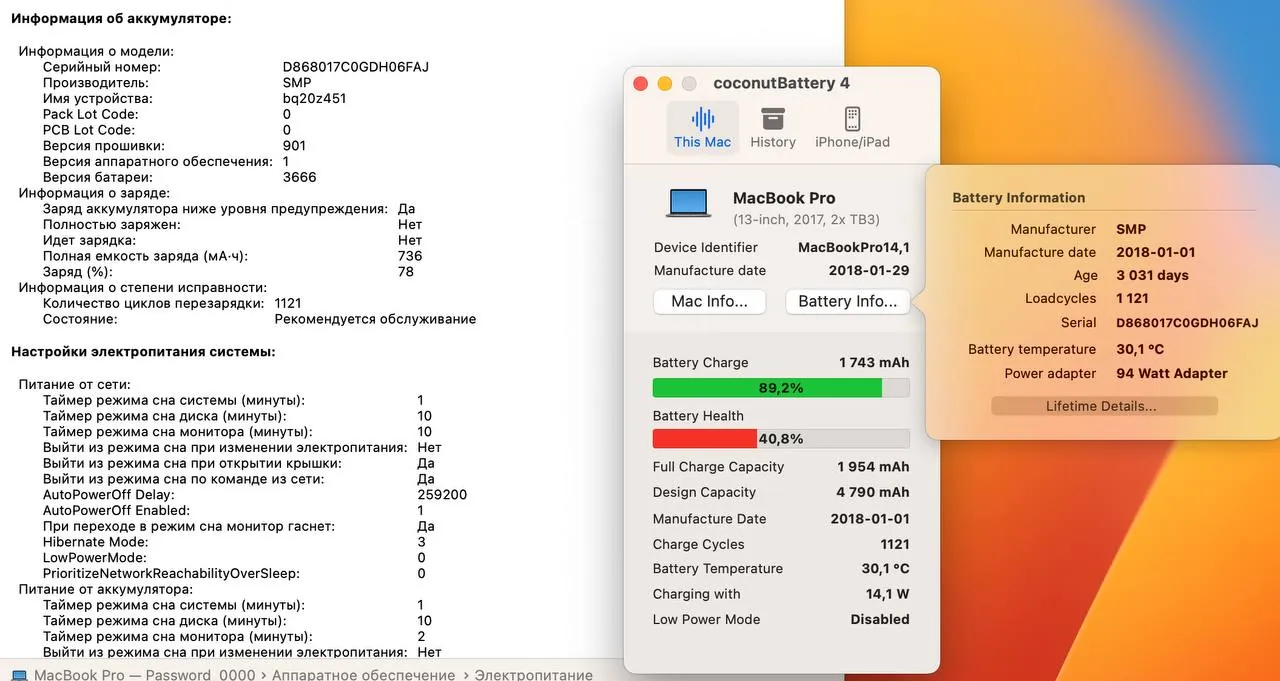Switch to This Mac tab in coconutBattery
This screenshot has width=1280, height=681.
[x=703, y=128]
